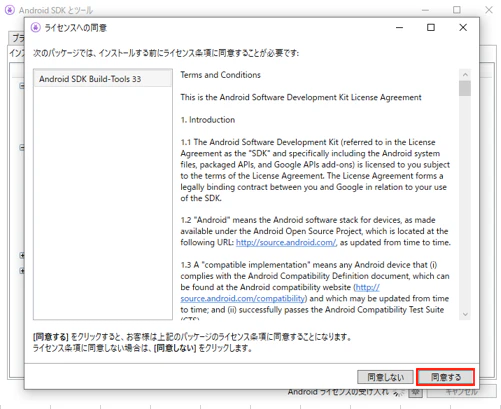Click the 同意しない (Decline) button
Image resolution: width=501 pixels, height=409 pixels.
tap(385, 377)
